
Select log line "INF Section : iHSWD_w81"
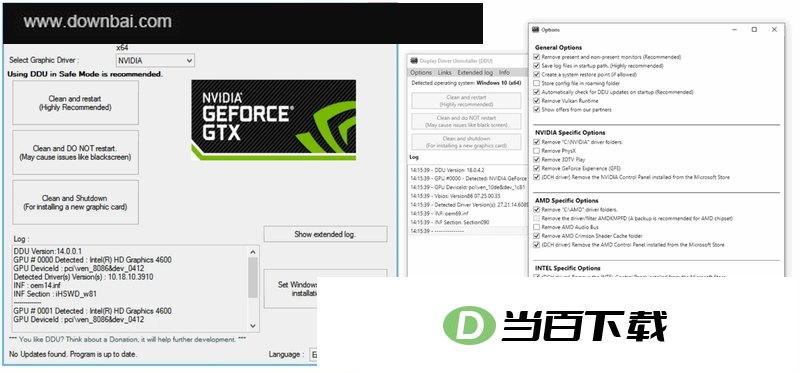[x=55, y=294]
